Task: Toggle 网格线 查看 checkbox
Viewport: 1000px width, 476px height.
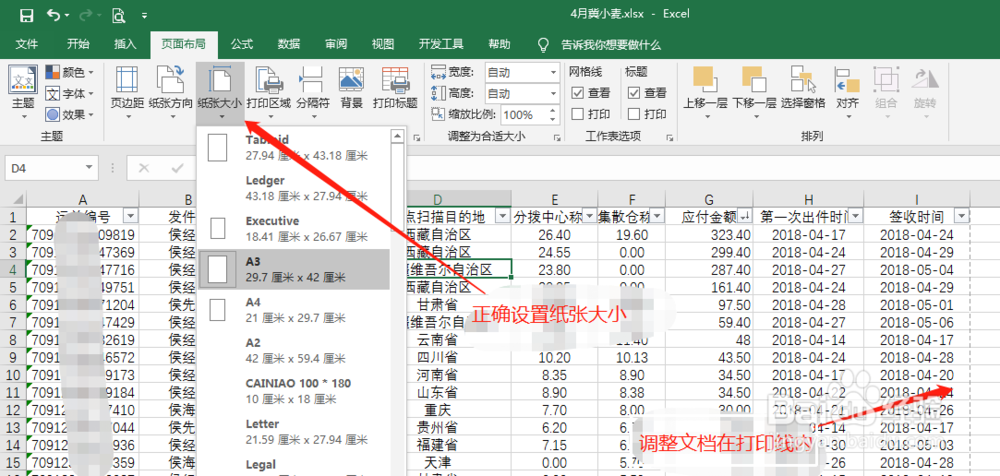Action: coord(578,93)
